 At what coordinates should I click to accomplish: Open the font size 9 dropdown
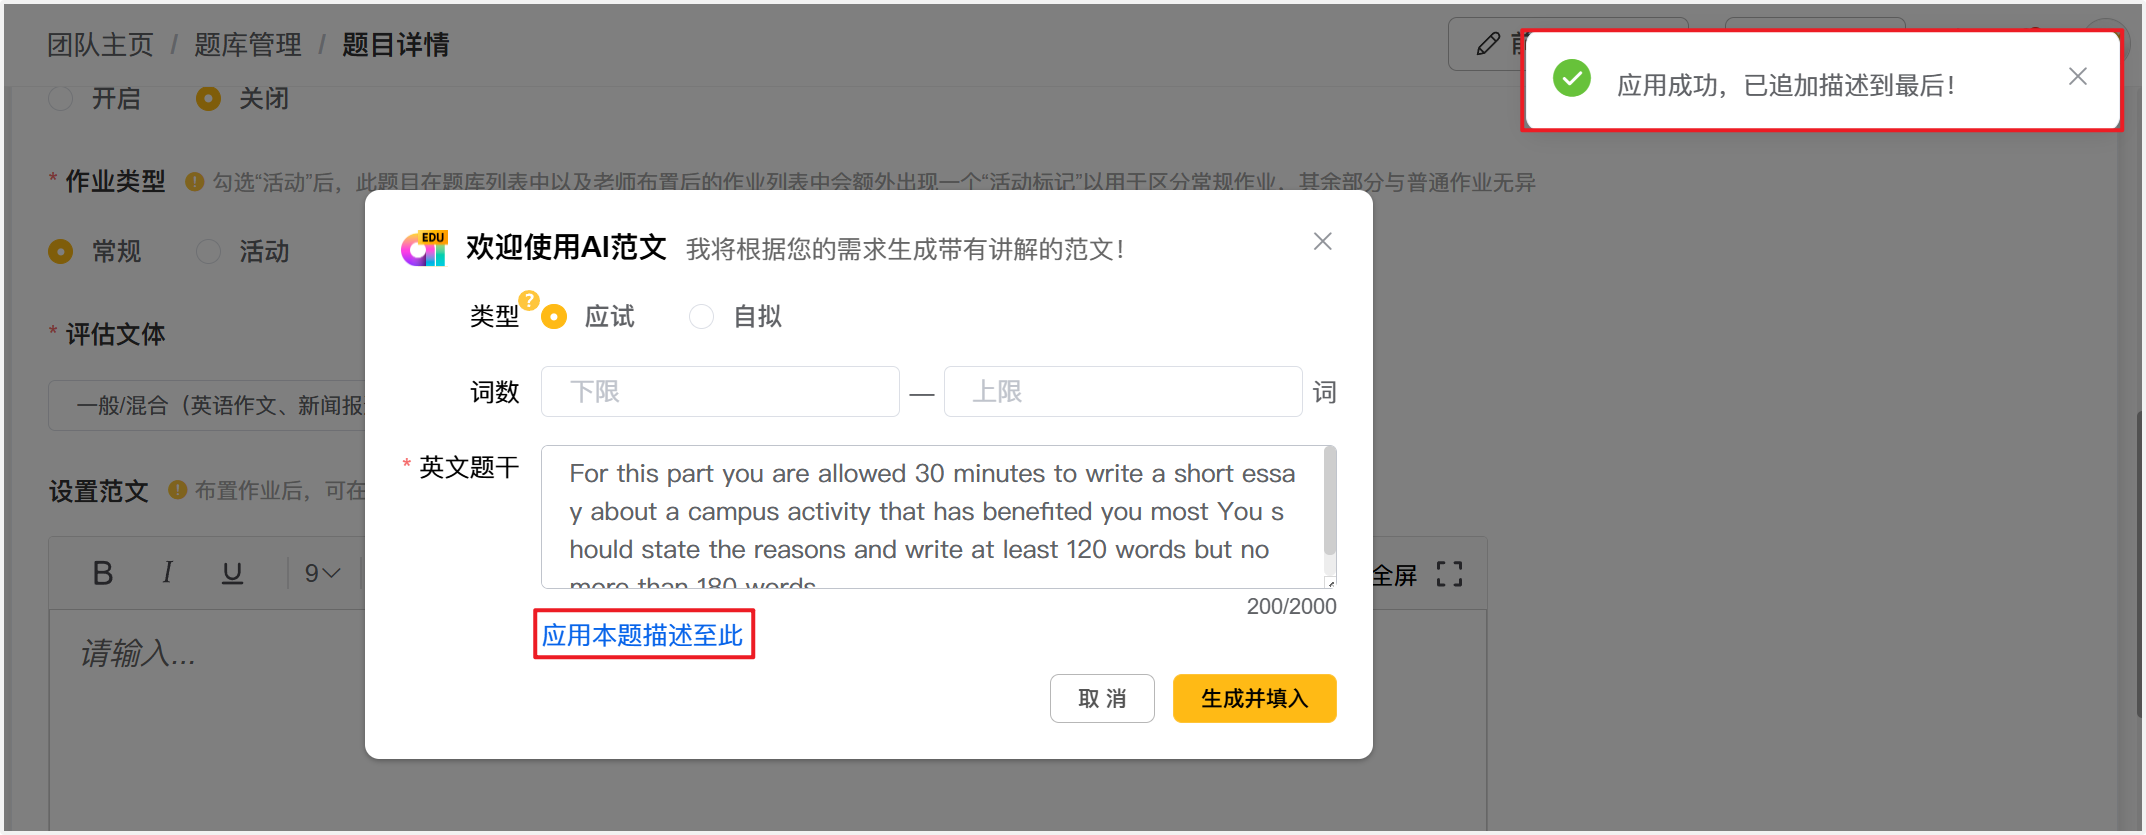[x=322, y=573]
